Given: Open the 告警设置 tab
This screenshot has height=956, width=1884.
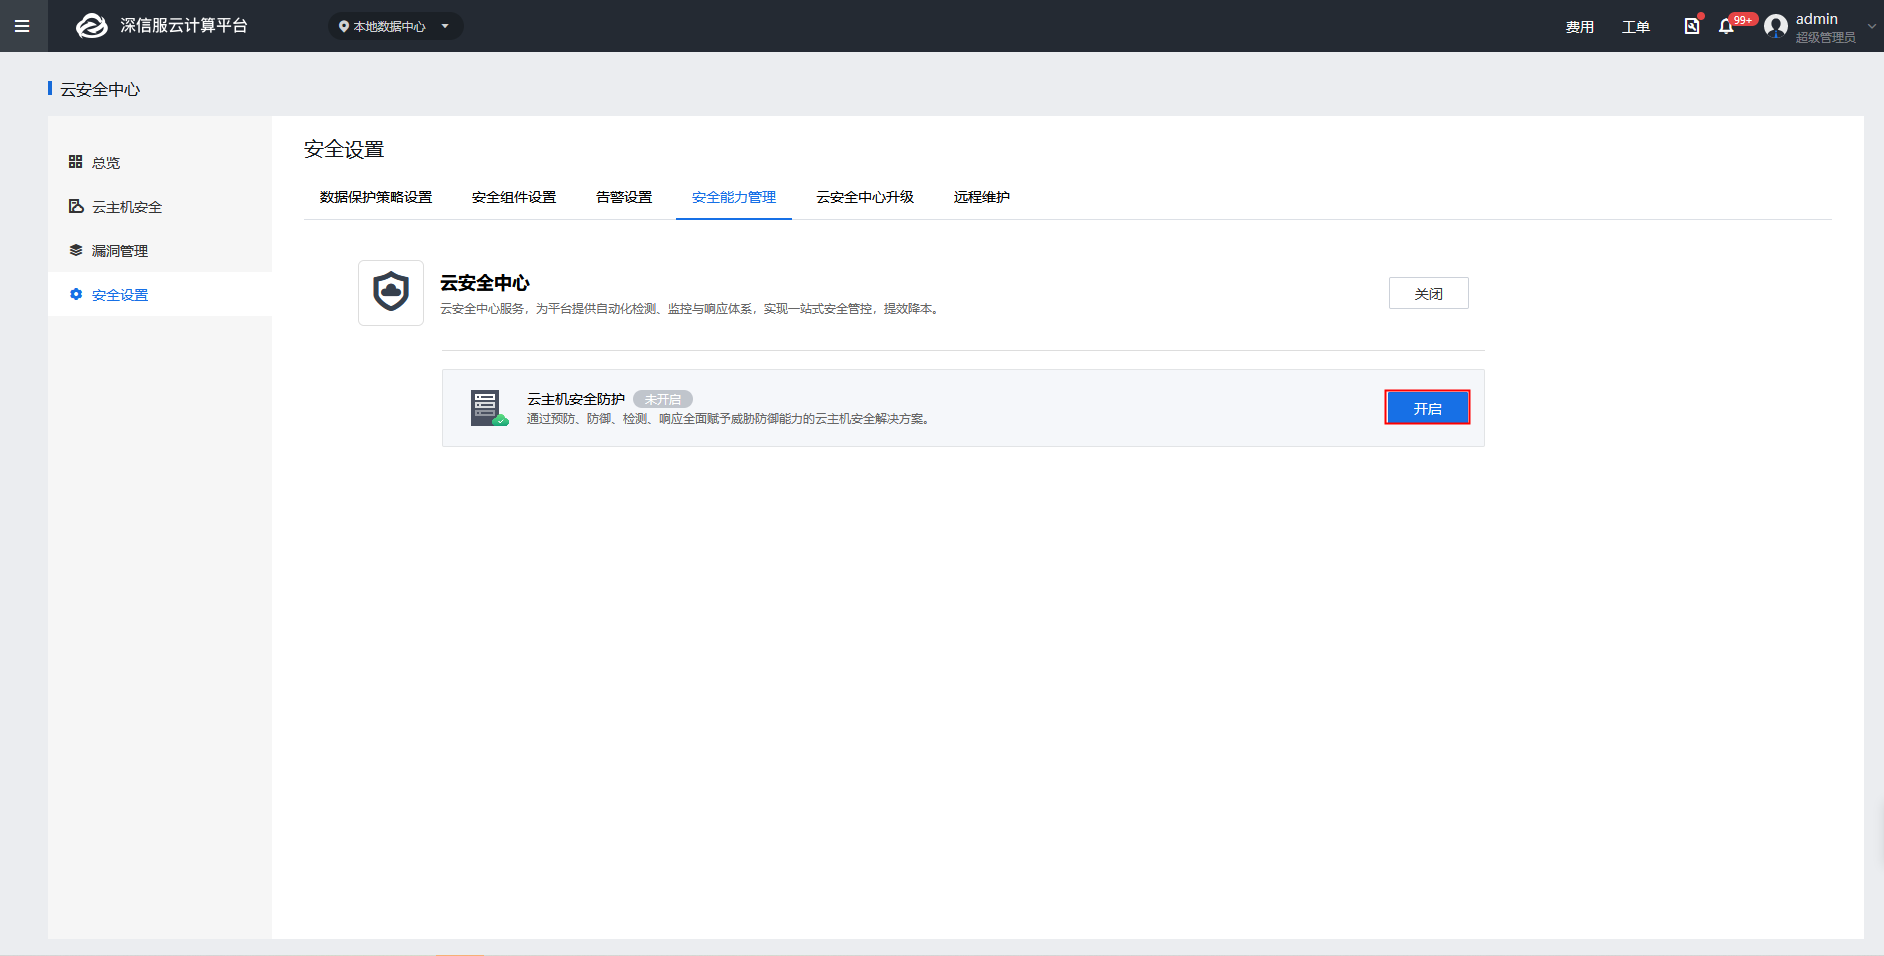Looking at the screenshot, I should coord(624,197).
